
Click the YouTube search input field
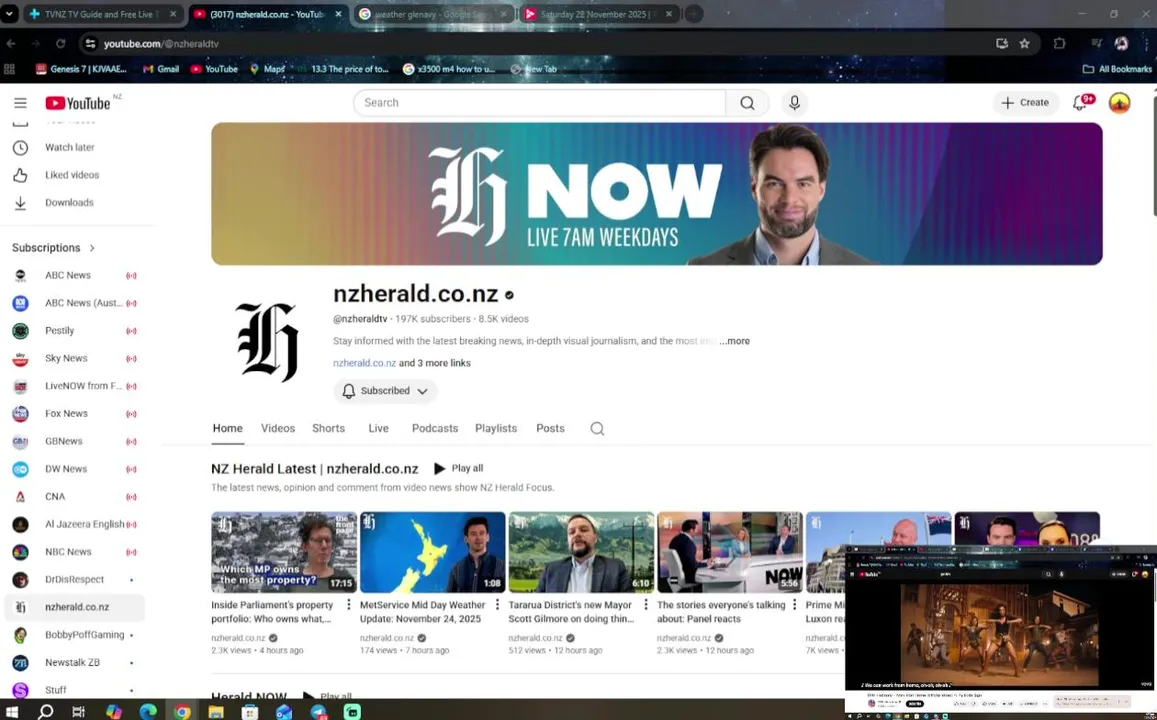click(x=539, y=103)
